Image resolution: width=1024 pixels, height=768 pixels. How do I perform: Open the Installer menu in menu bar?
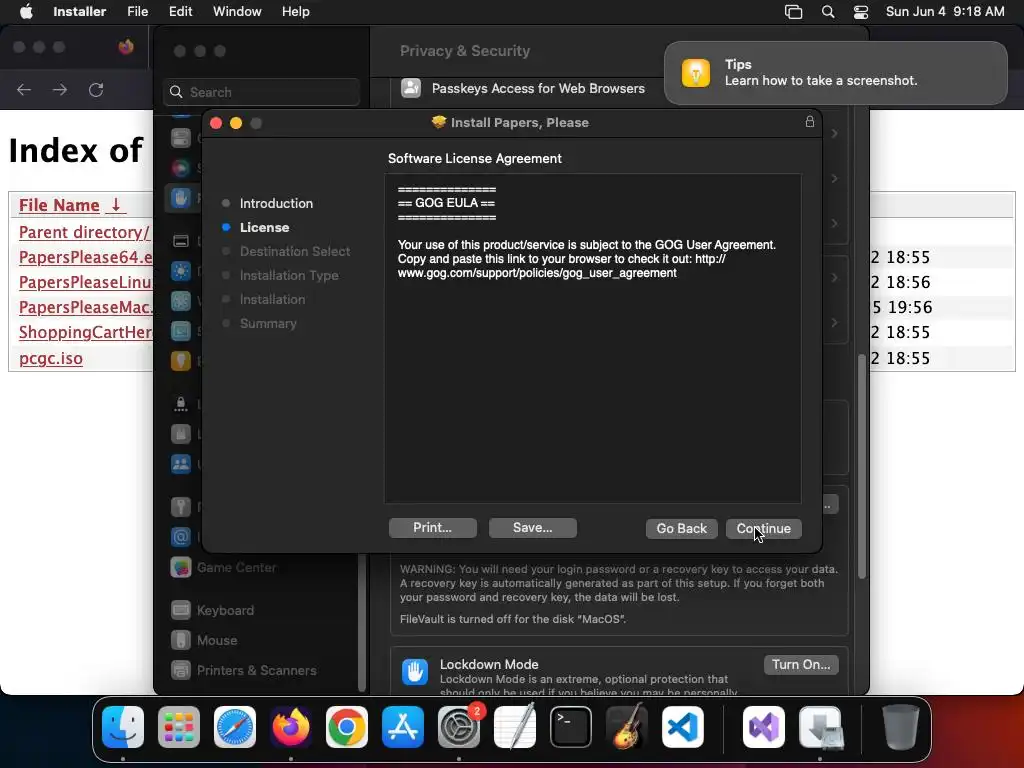pos(80,12)
